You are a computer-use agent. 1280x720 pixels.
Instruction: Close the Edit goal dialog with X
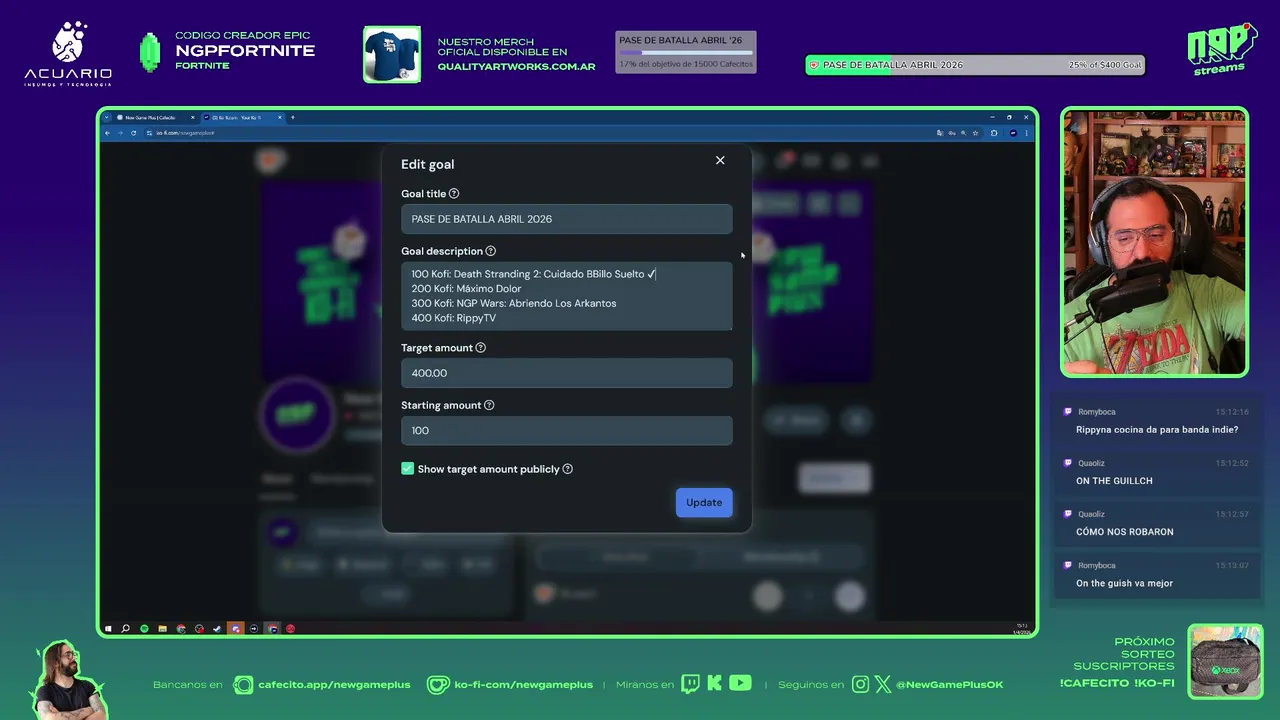720,160
